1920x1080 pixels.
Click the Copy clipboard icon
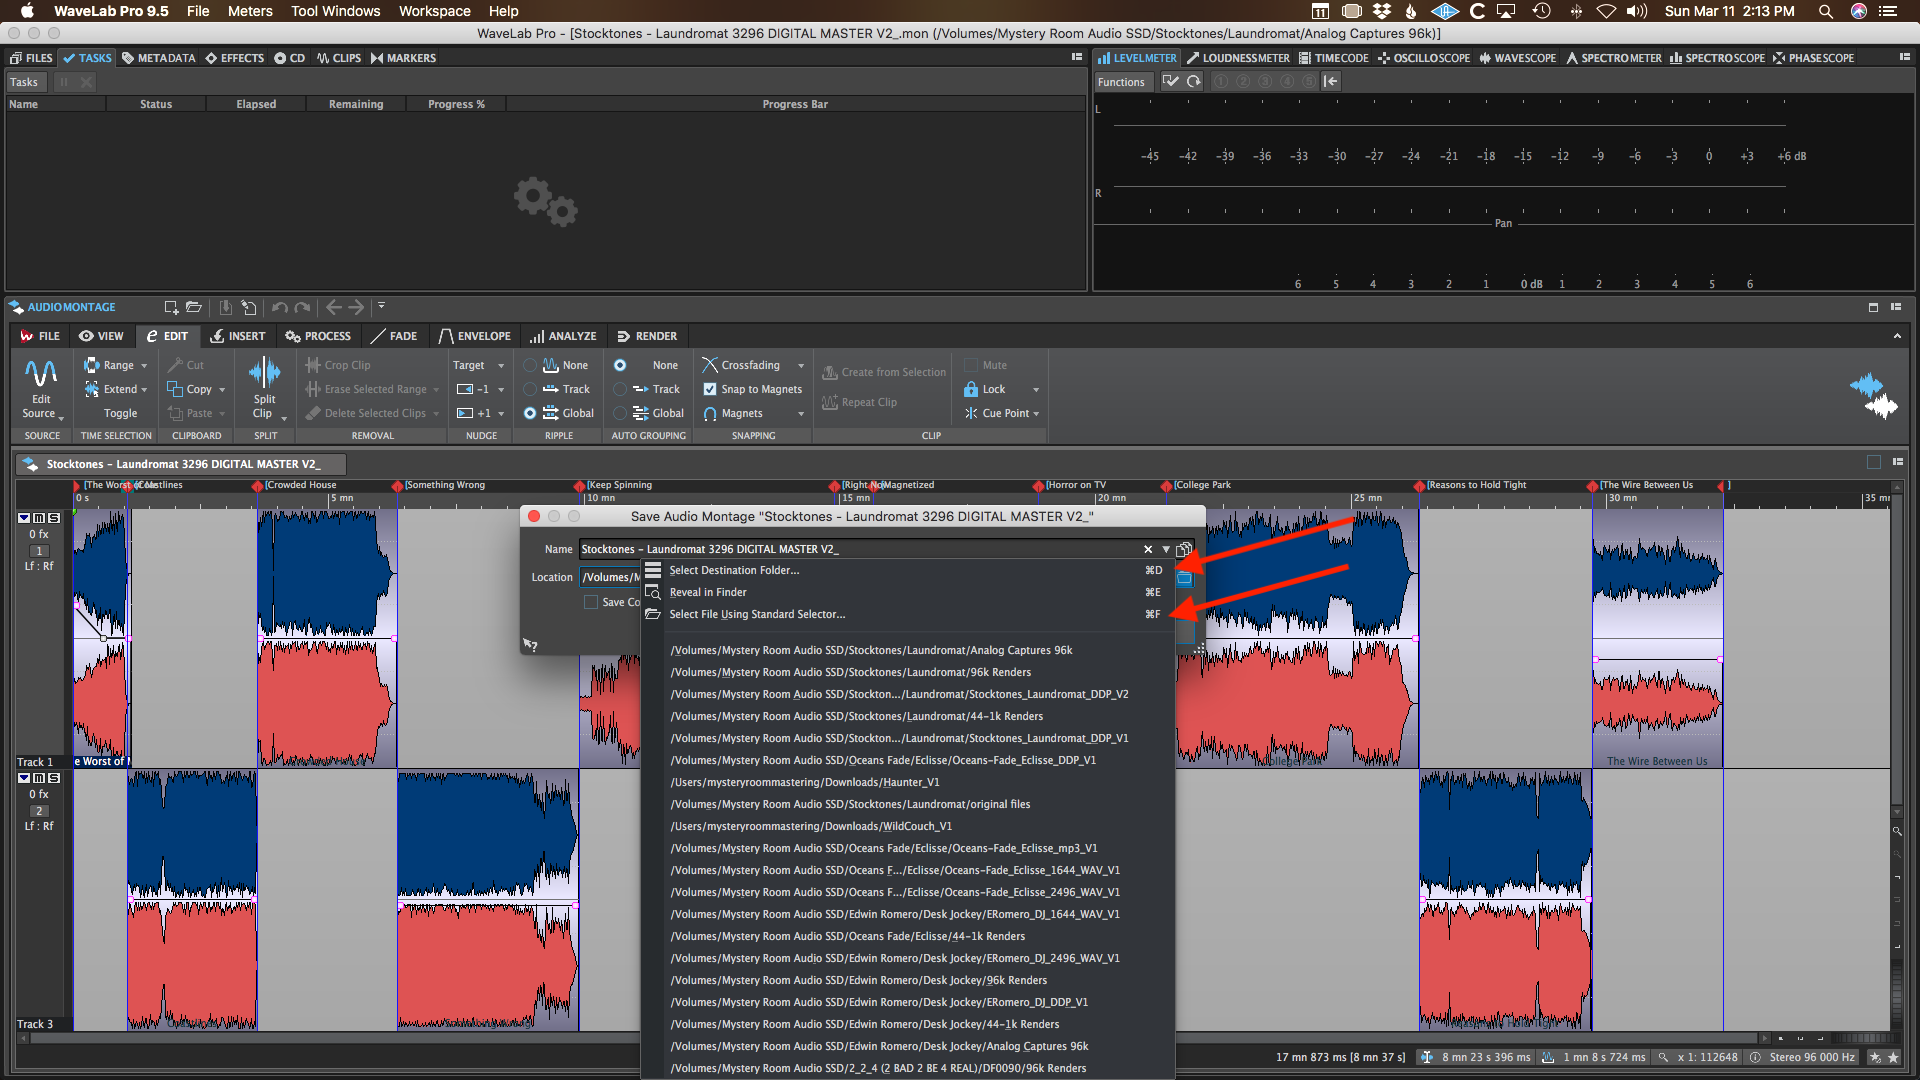coord(175,389)
